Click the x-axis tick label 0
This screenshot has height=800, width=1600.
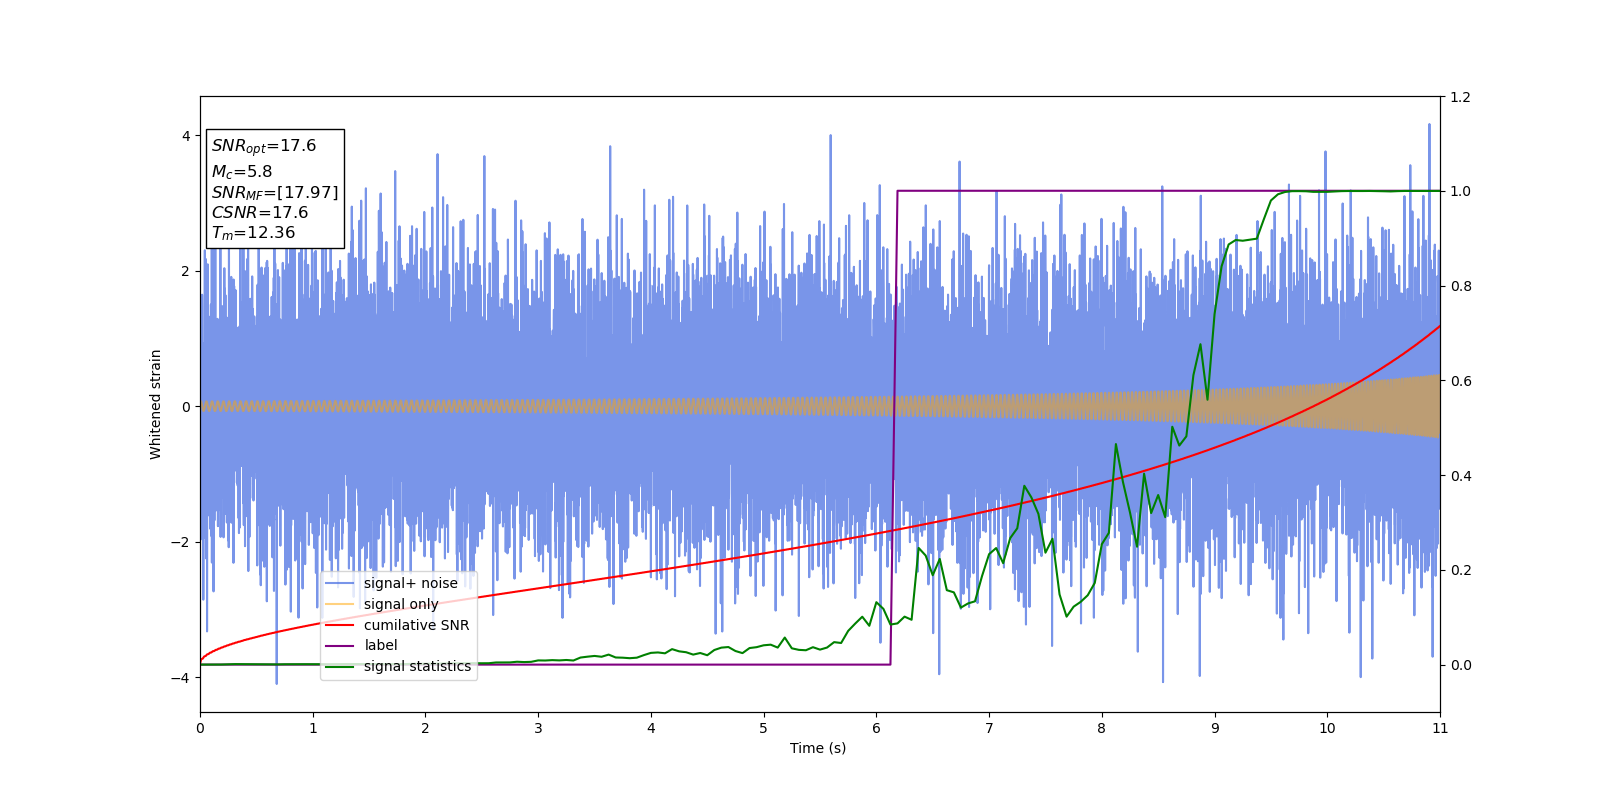[x=200, y=728]
